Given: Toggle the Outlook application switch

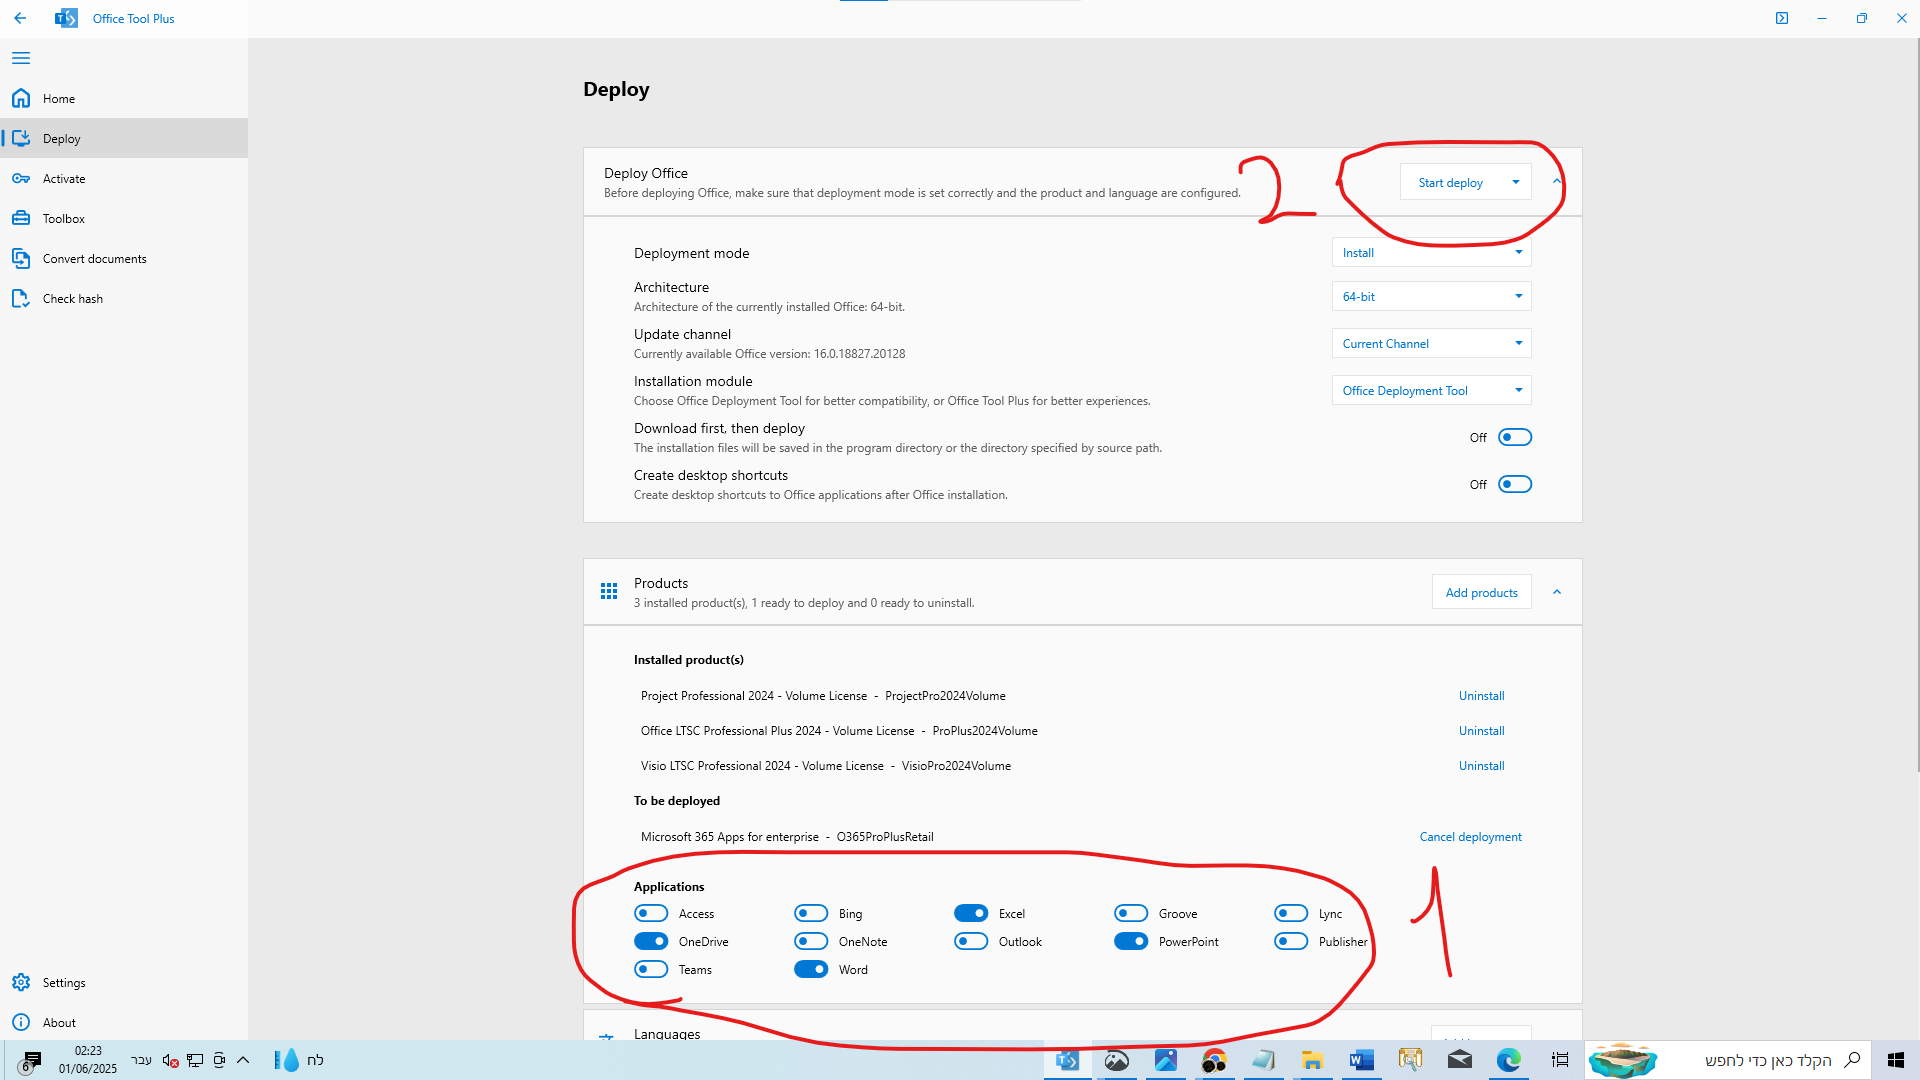Looking at the screenshot, I should pos(971,941).
